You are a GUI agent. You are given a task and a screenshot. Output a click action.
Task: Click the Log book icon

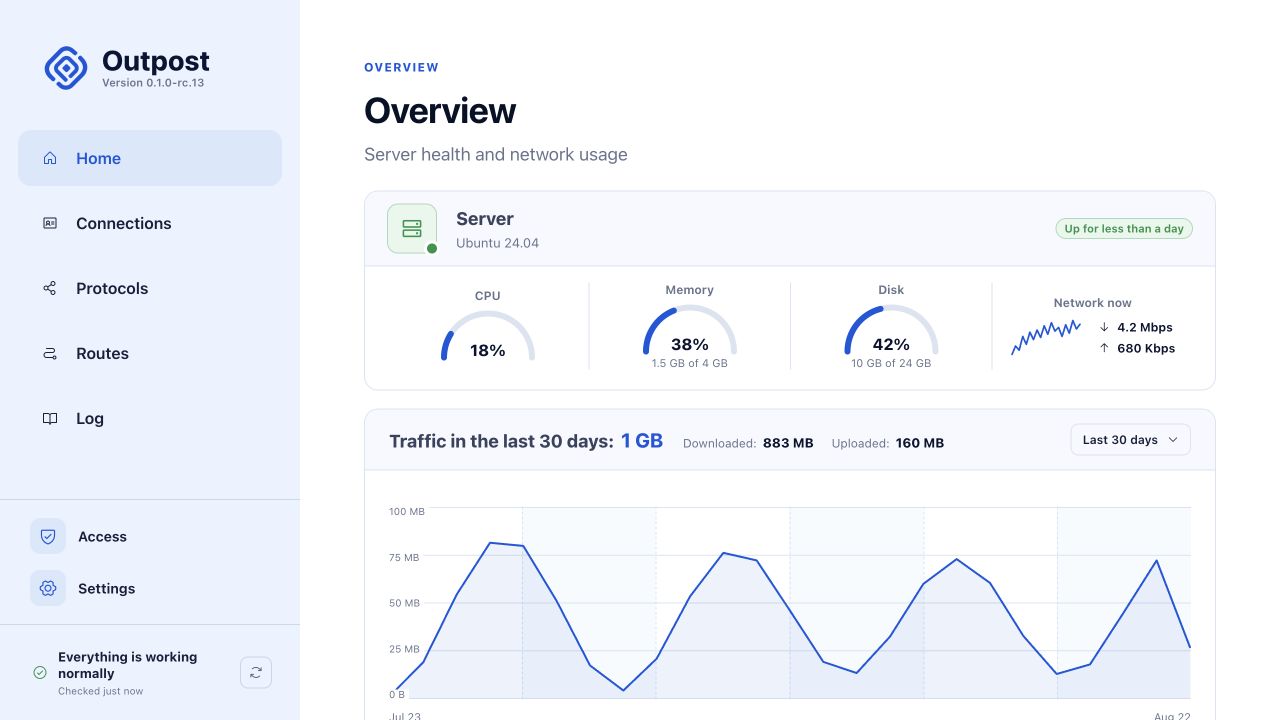coord(50,418)
